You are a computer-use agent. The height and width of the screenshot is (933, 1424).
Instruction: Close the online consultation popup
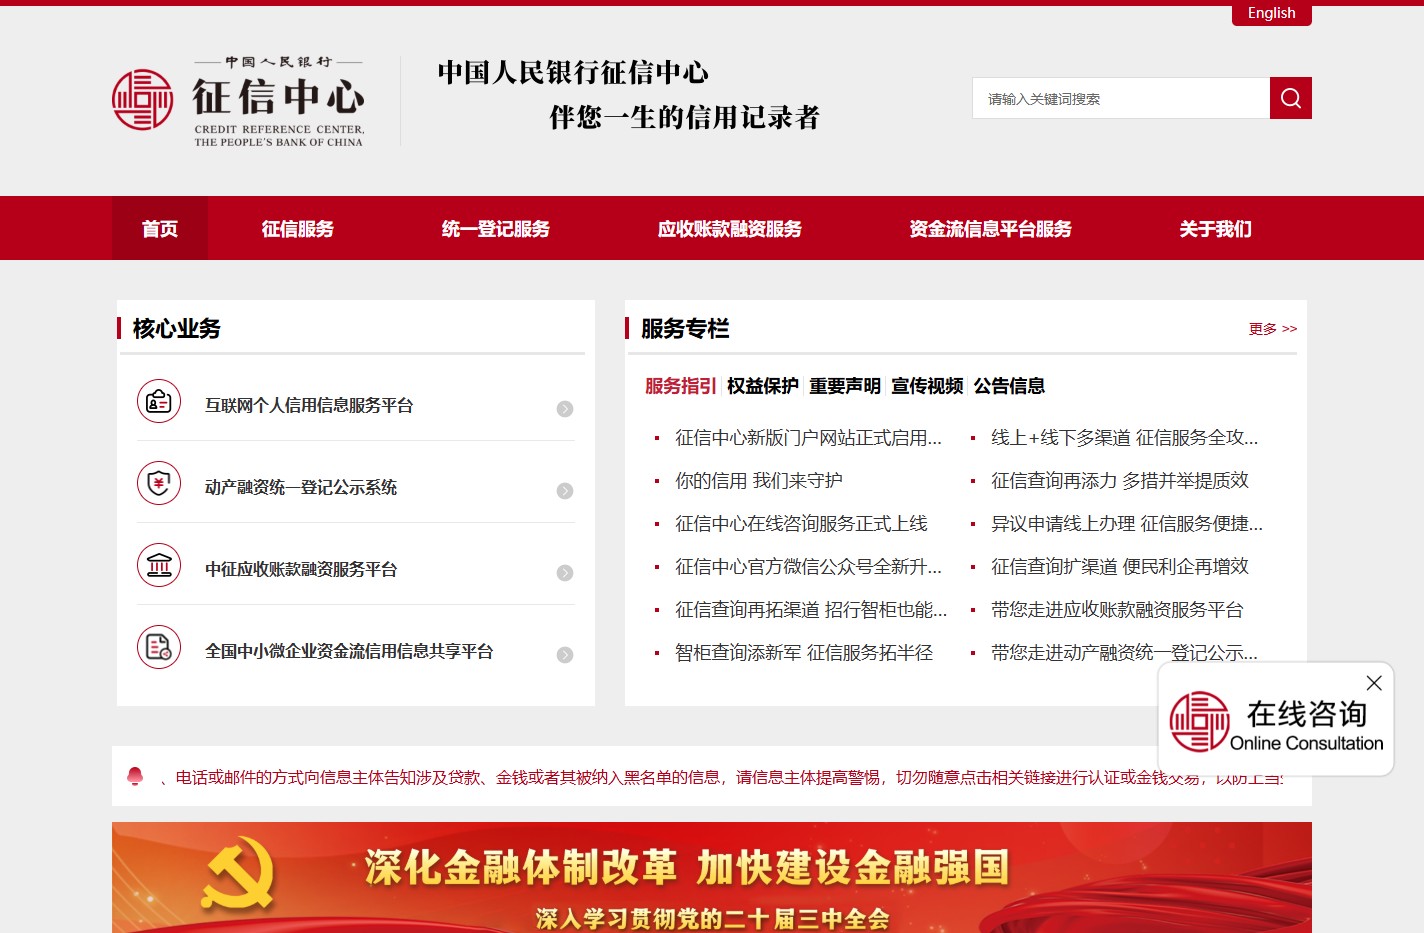pyautogui.click(x=1374, y=683)
